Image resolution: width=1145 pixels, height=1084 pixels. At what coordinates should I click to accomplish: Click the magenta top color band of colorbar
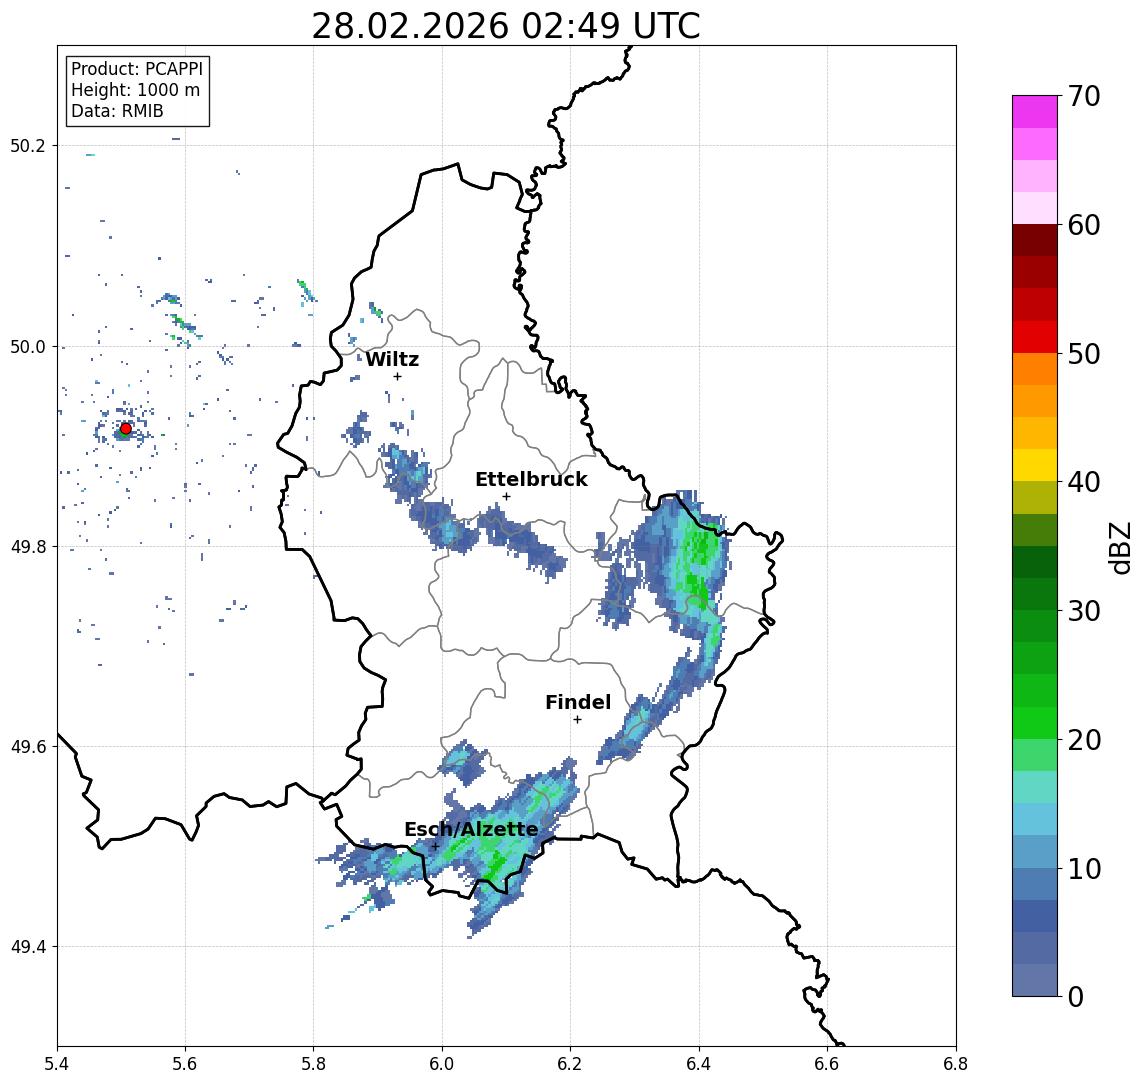pyautogui.click(x=1035, y=112)
